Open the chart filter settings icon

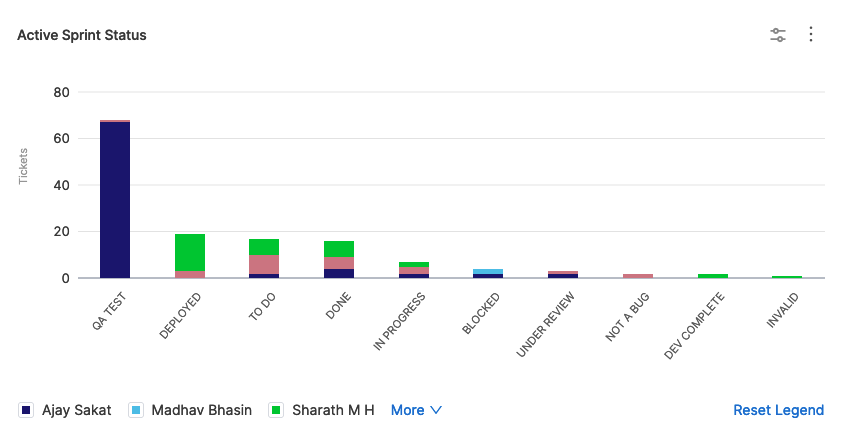778,35
